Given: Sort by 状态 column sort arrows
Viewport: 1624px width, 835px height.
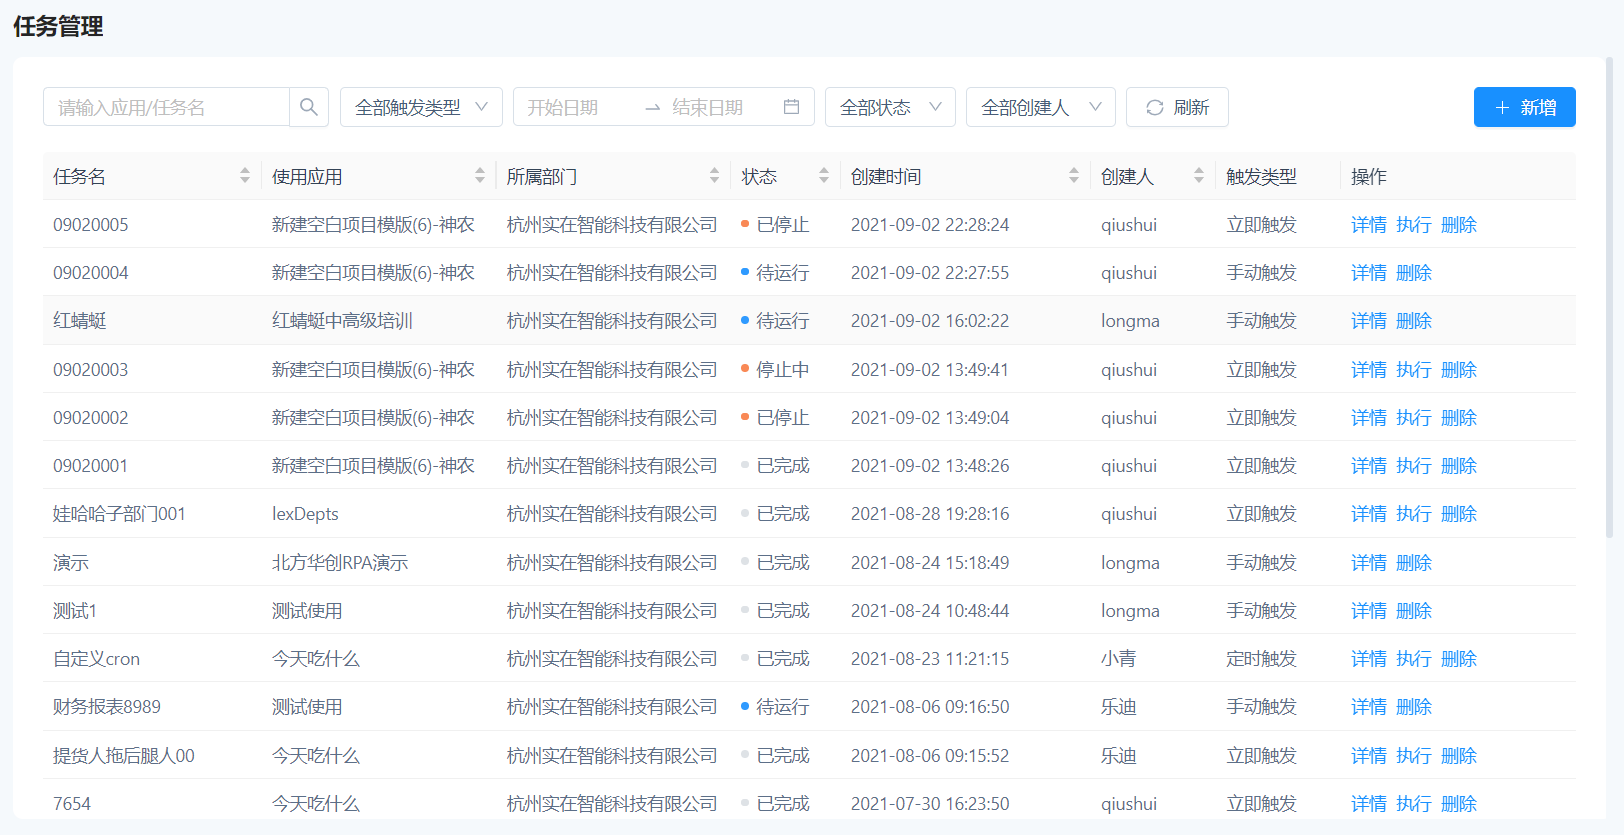Looking at the screenshot, I should click(x=824, y=176).
